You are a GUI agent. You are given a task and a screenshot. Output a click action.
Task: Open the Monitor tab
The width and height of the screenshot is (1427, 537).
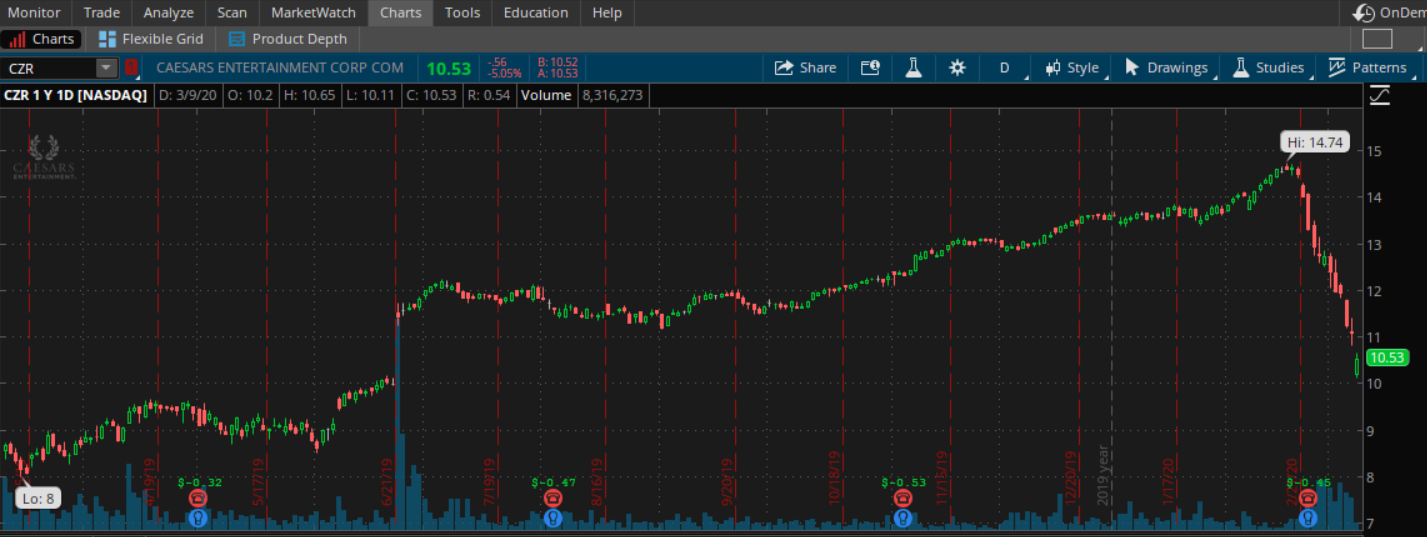[34, 13]
